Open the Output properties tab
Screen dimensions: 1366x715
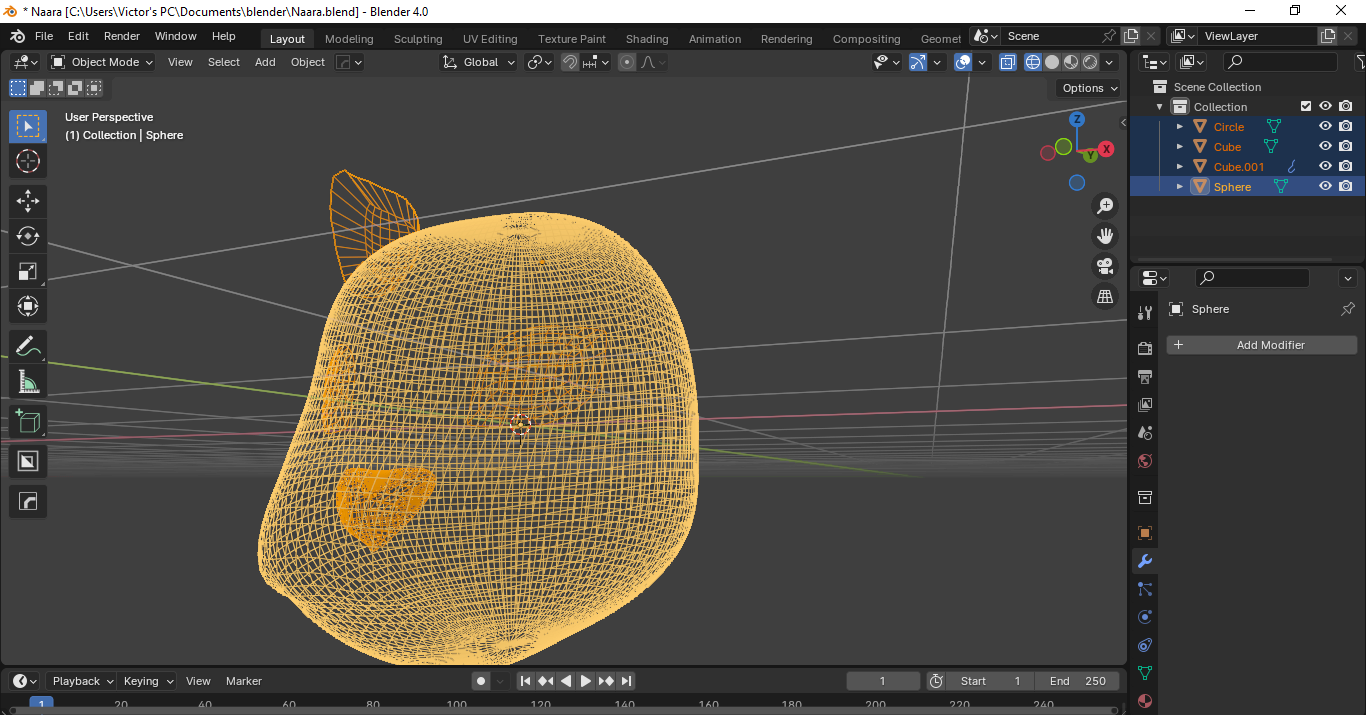click(x=1145, y=377)
